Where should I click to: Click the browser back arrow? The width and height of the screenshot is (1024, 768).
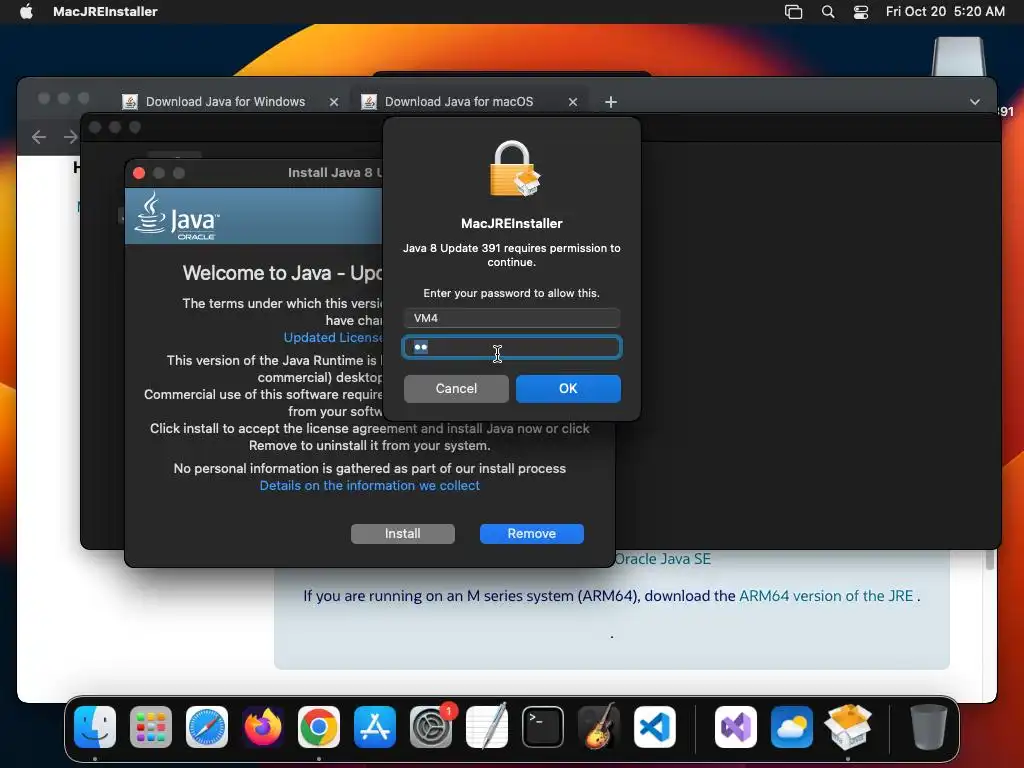point(39,136)
